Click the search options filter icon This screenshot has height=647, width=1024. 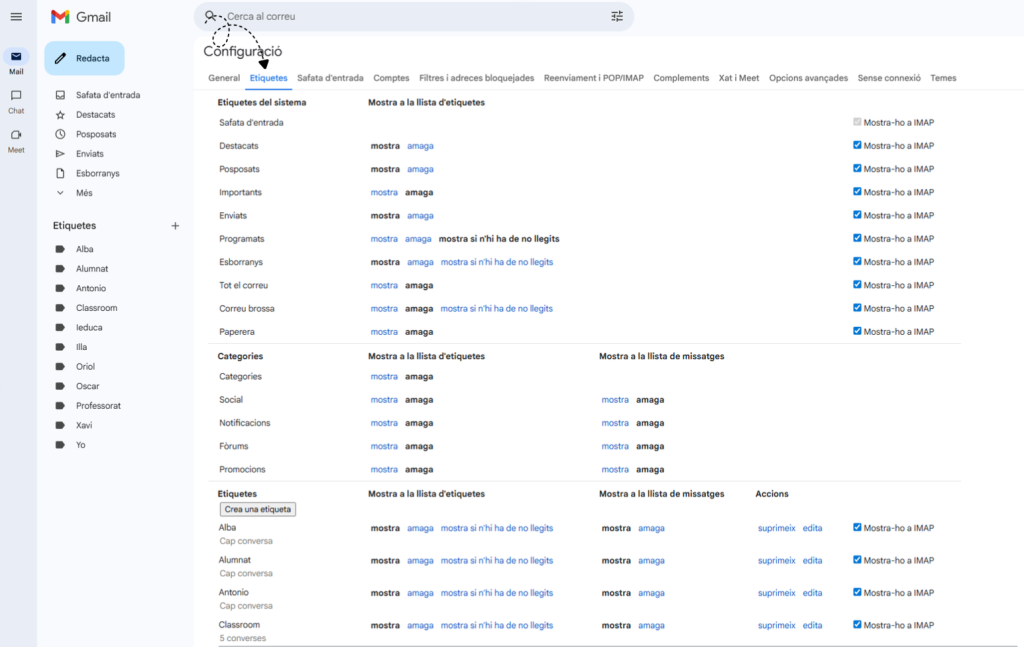point(617,16)
